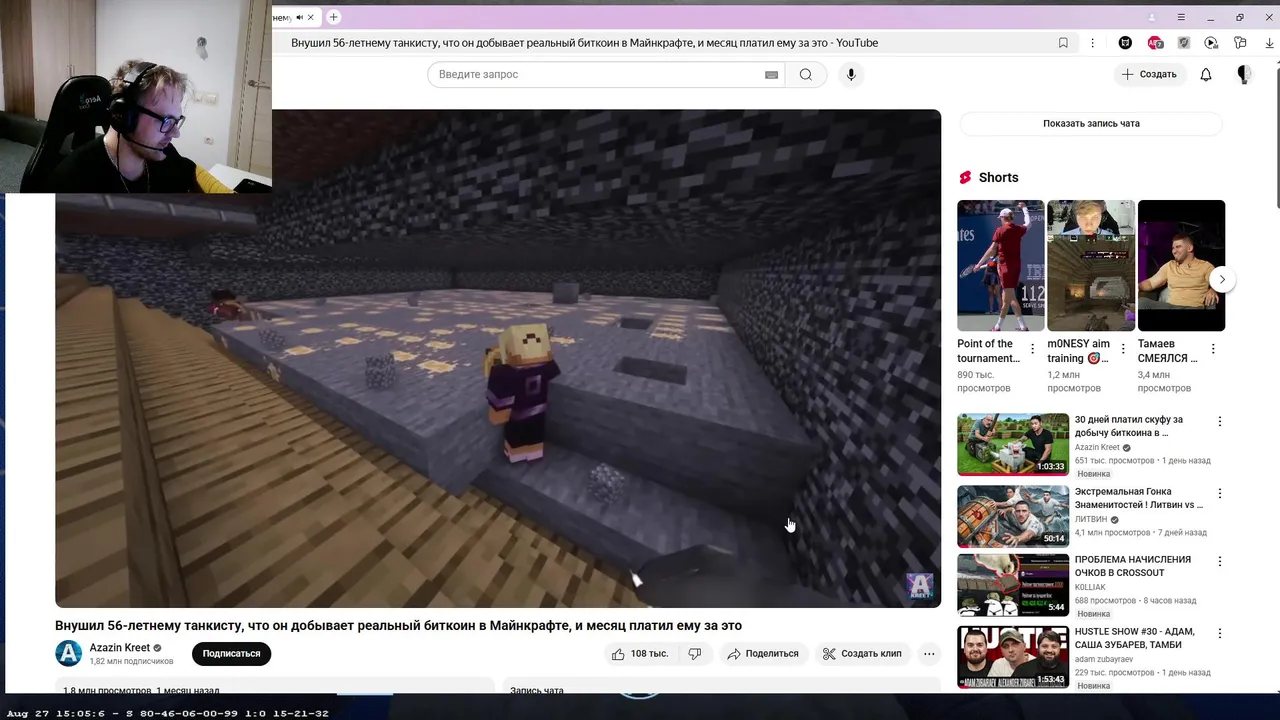Open Экстремальная Гонка Знаменитостей thumbnail
The height and width of the screenshot is (720, 1280).
(x=1013, y=516)
